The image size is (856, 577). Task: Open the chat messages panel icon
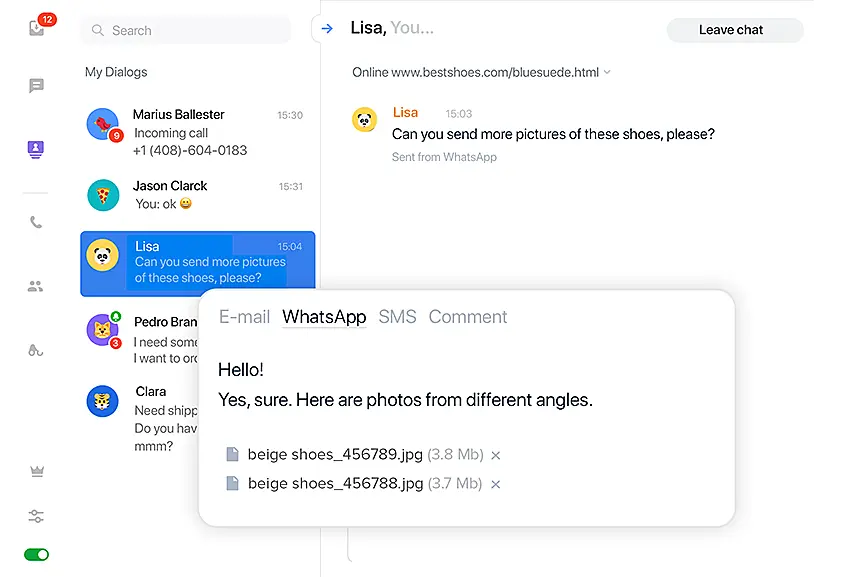pyautogui.click(x=35, y=85)
